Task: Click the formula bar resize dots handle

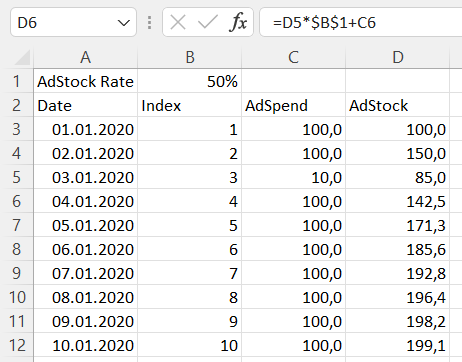Action: (149, 23)
